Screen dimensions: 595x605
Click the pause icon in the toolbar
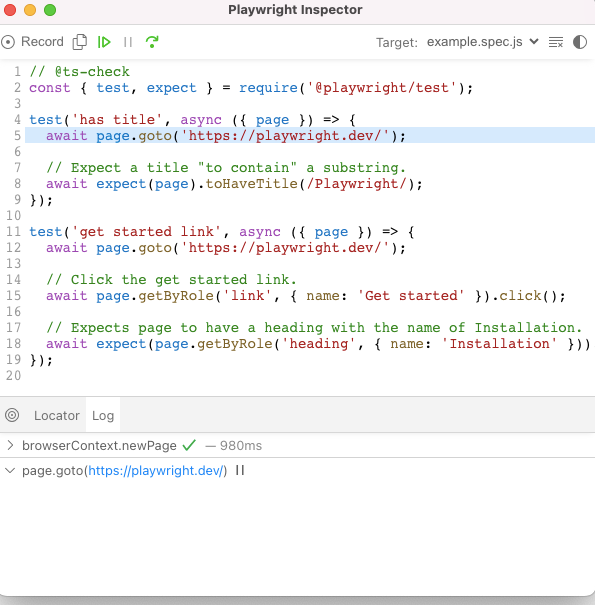point(128,42)
